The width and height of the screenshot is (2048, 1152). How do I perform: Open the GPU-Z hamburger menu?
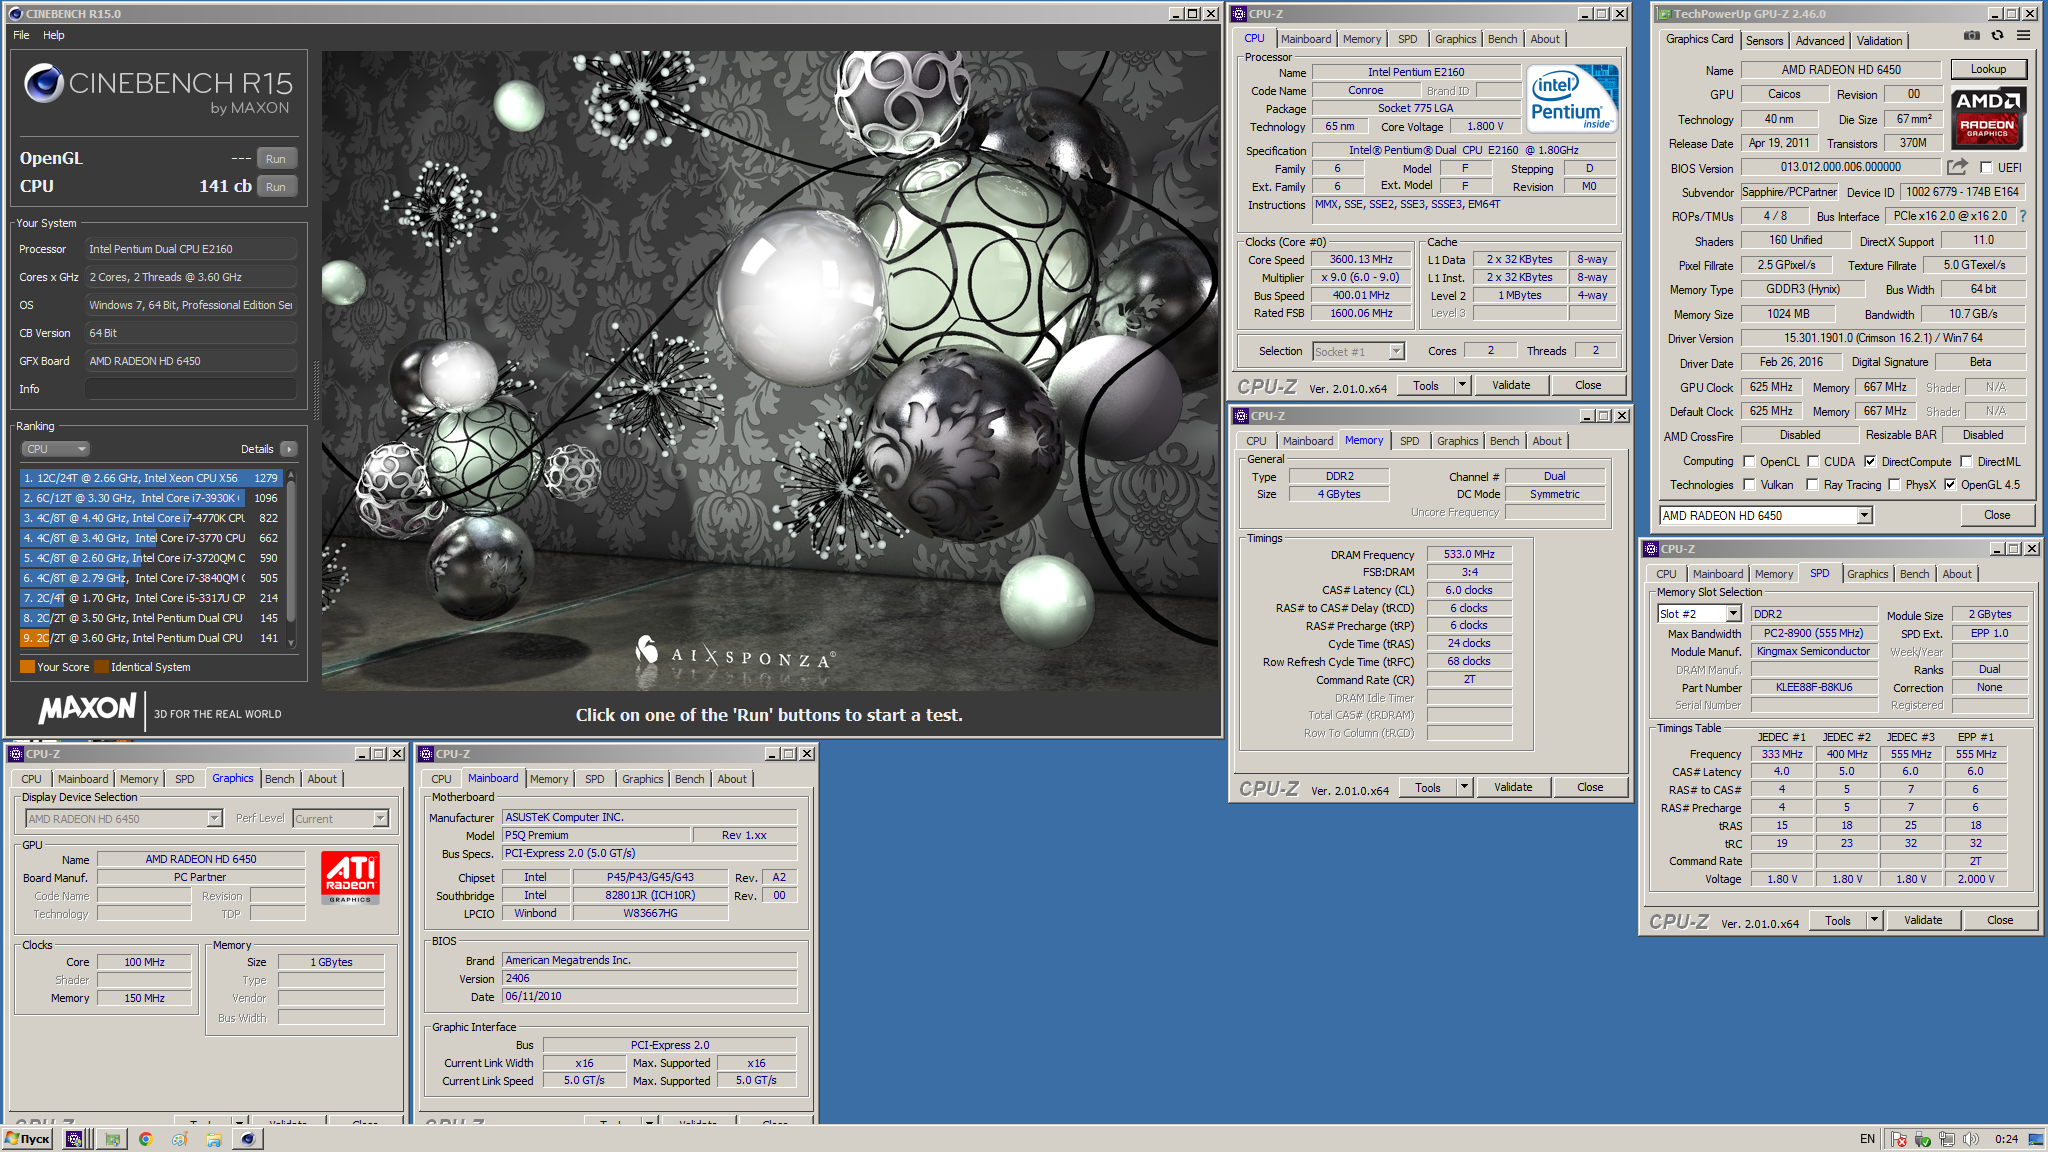coord(2023,36)
